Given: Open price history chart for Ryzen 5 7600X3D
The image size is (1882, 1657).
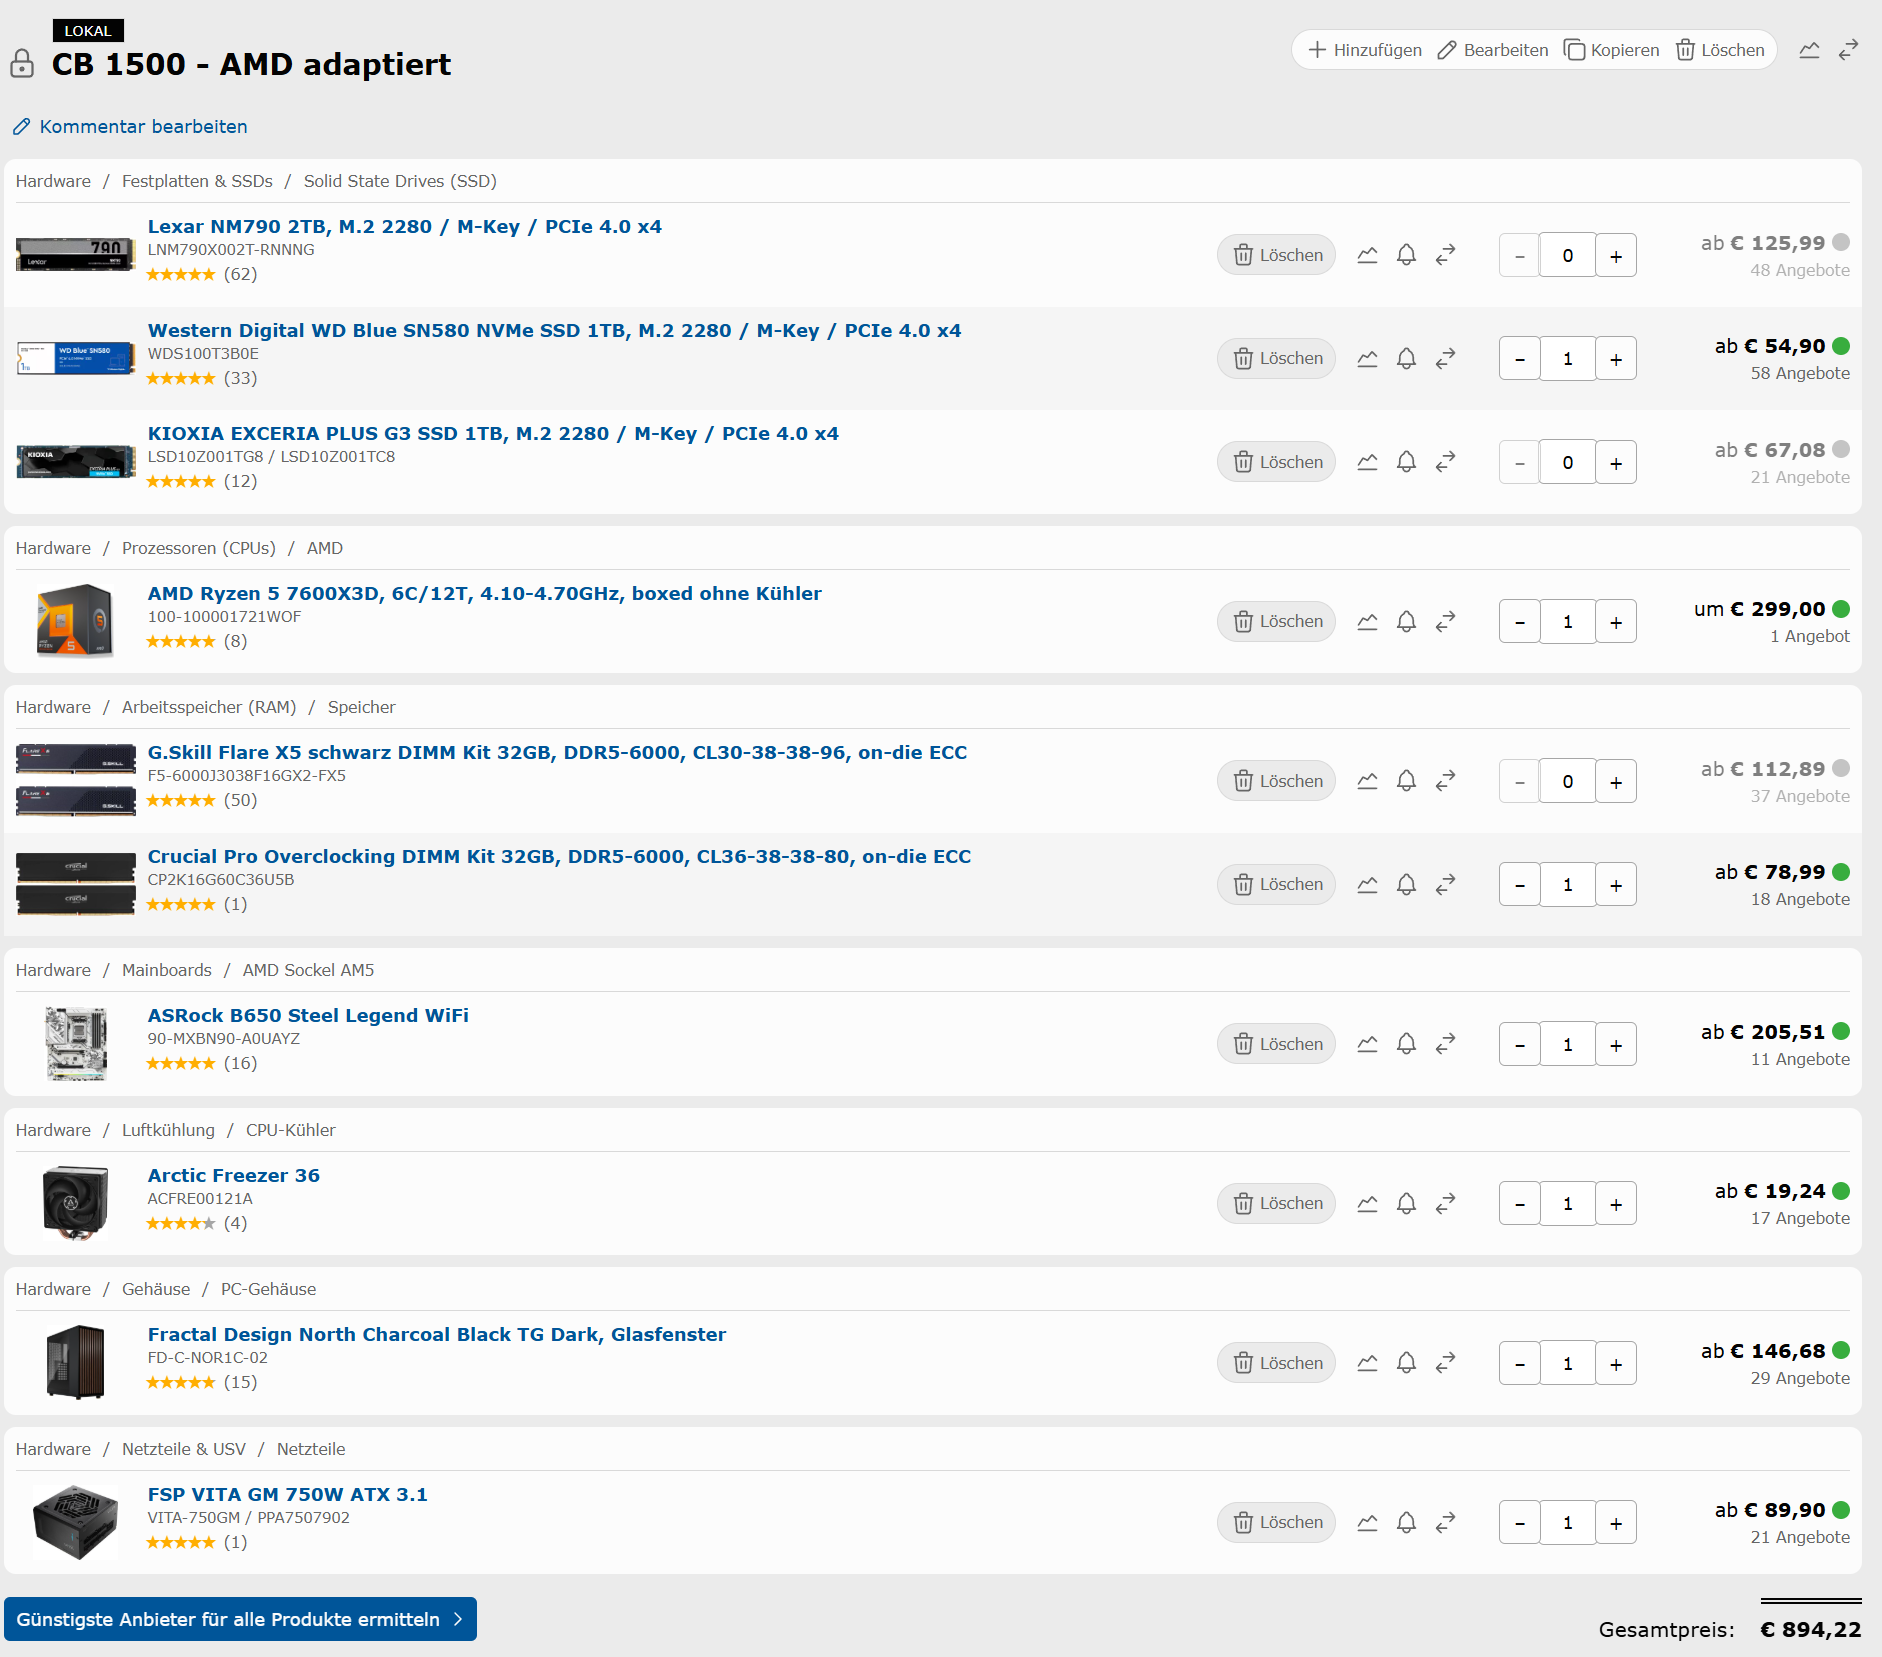Looking at the screenshot, I should [x=1367, y=621].
